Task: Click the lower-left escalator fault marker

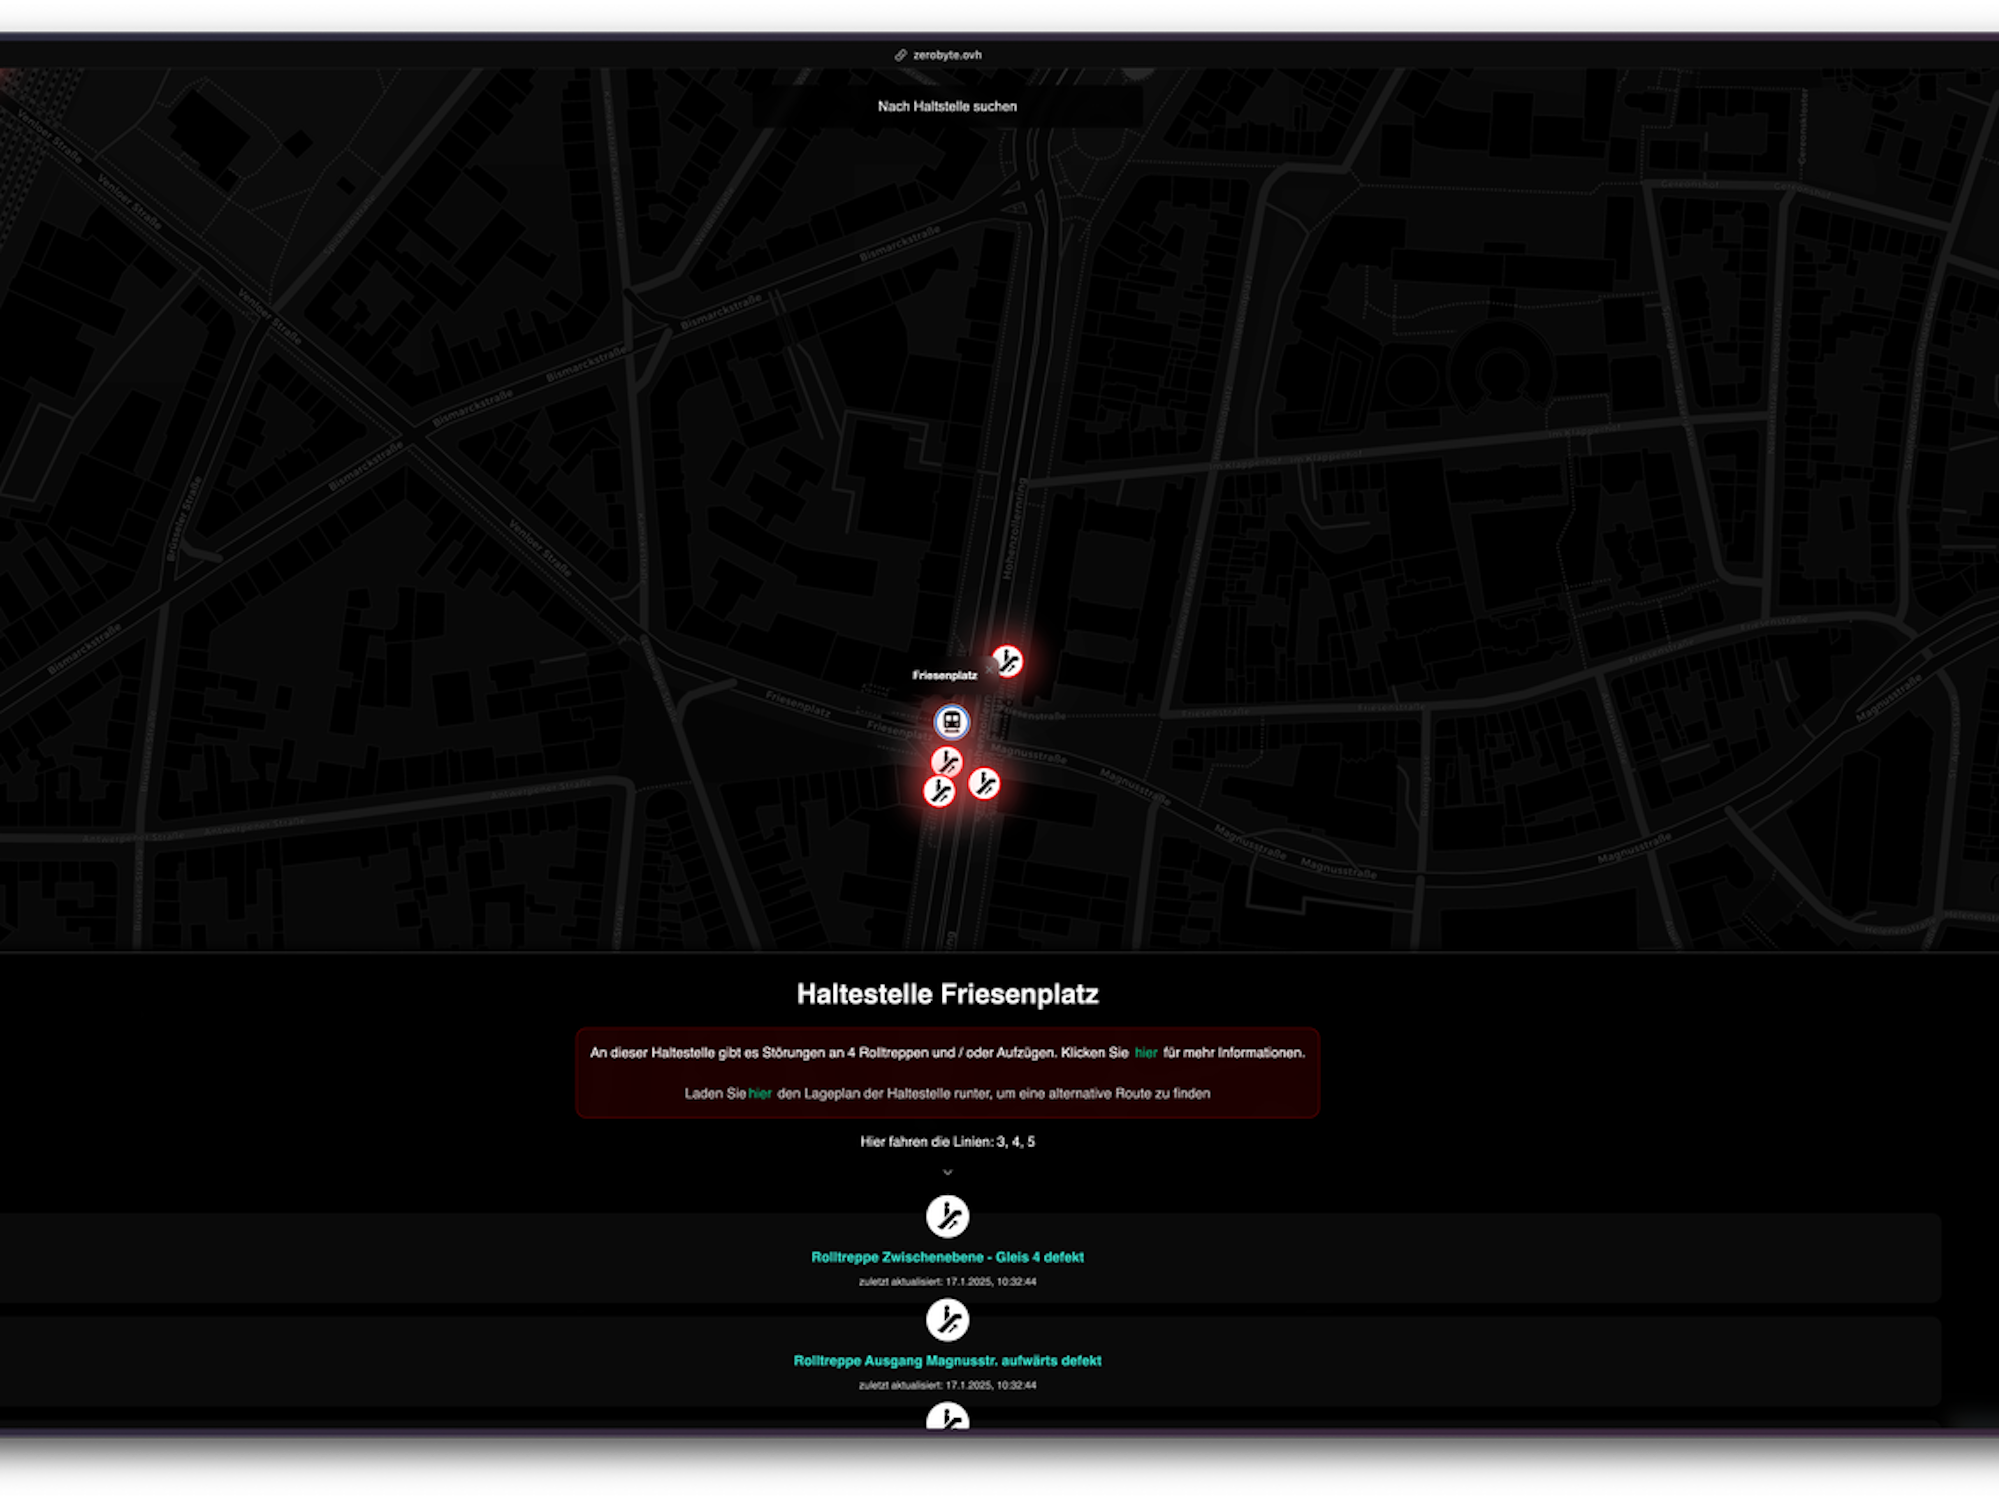Action: click(x=938, y=791)
